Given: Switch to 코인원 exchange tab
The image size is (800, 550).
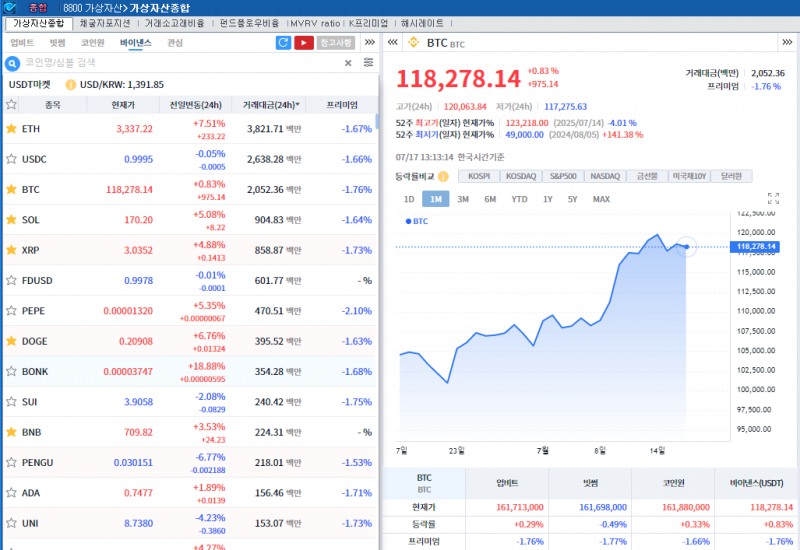Looking at the screenshot, I should 92,43.
